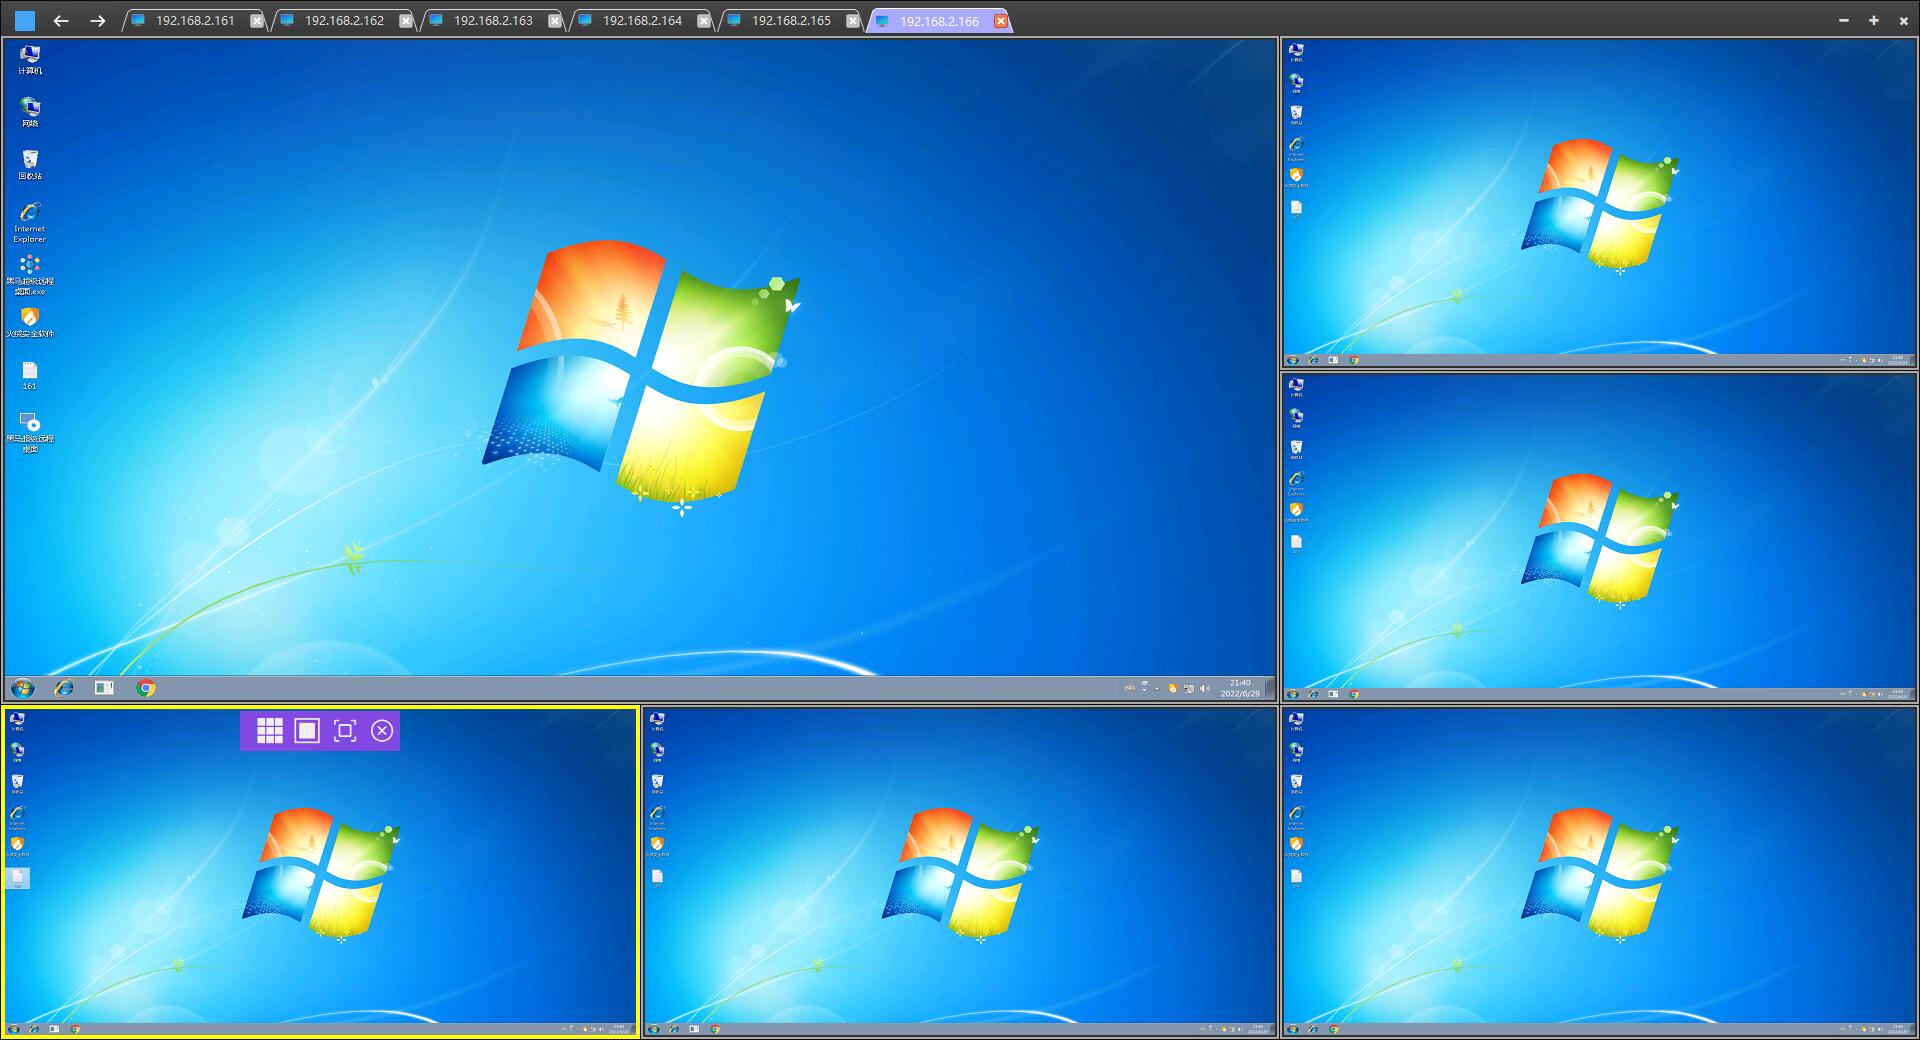Click the Chrome taskbar icon in the bottom-center session
1920x1040 pixels.
715,1029
